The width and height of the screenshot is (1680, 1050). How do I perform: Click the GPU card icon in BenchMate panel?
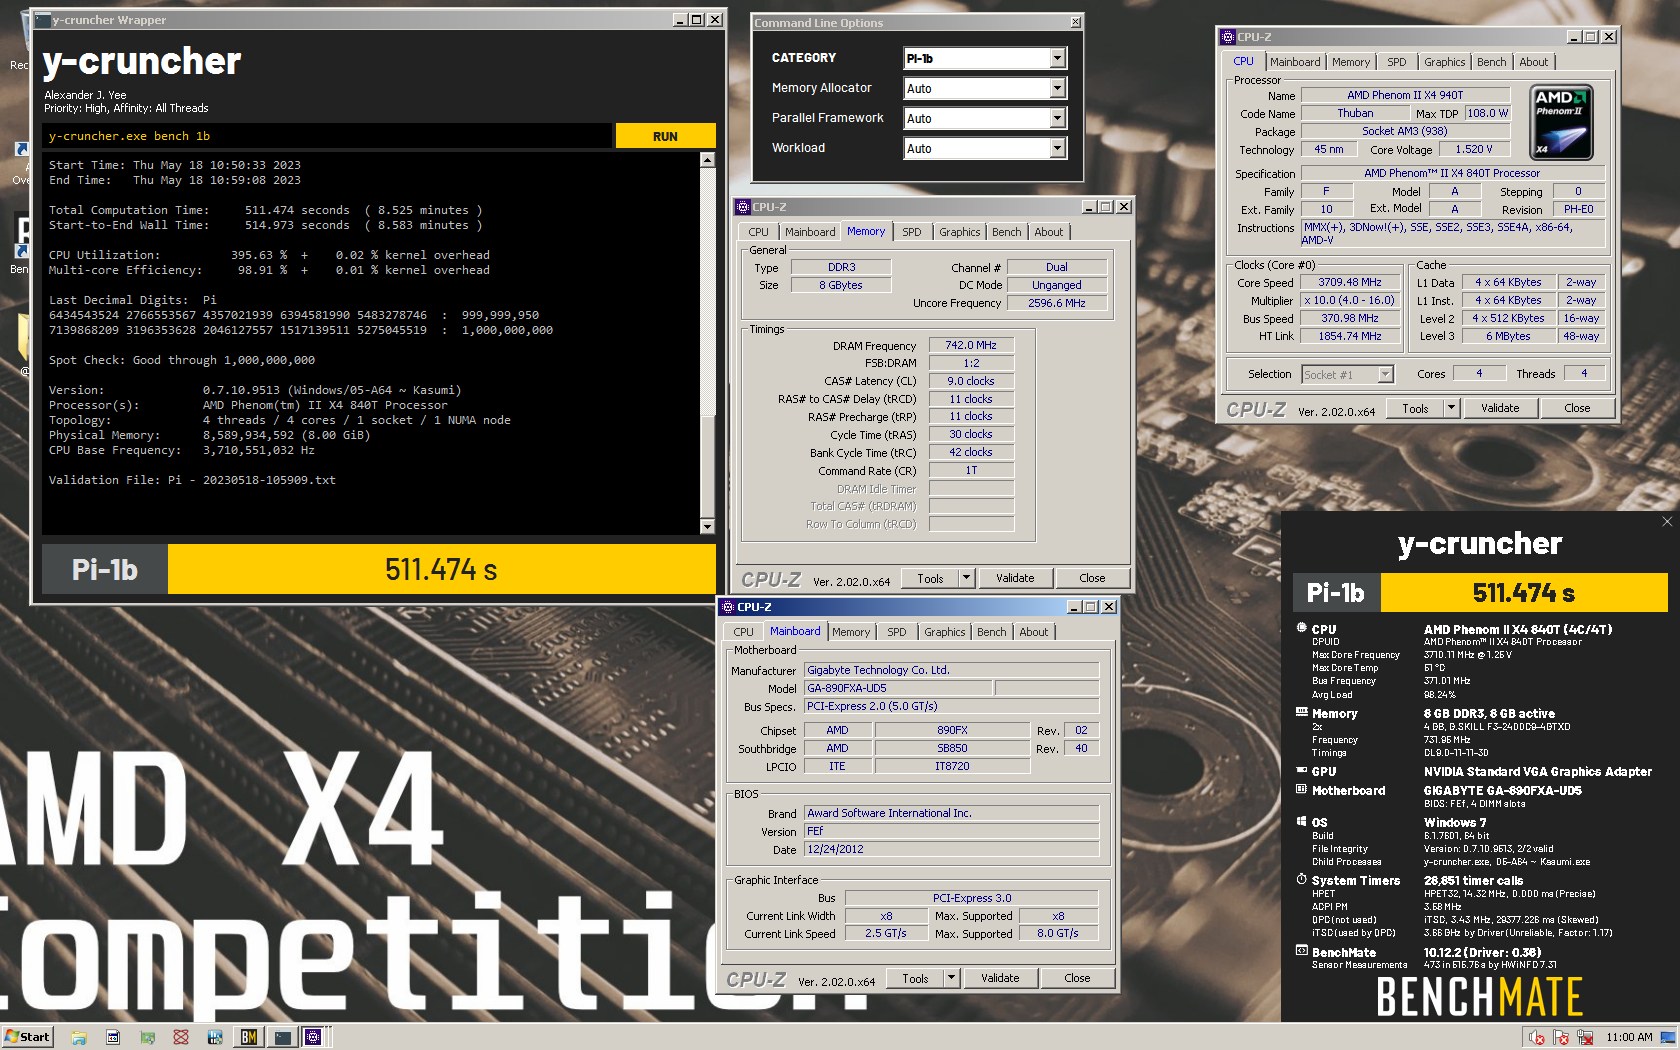pos(1301,770)
